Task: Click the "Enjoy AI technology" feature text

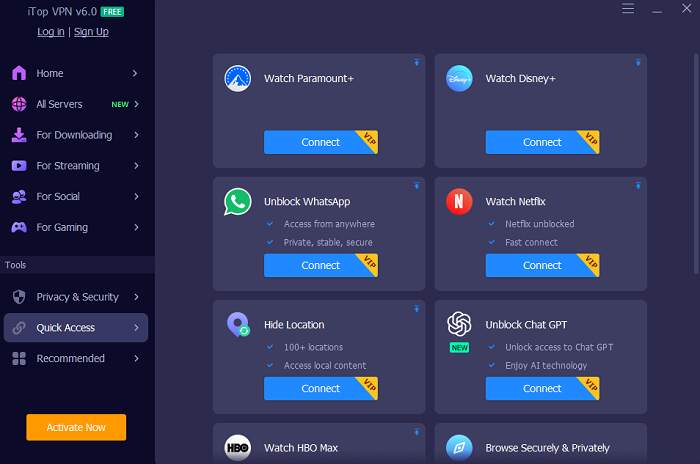Action: (x=546, y=366)
